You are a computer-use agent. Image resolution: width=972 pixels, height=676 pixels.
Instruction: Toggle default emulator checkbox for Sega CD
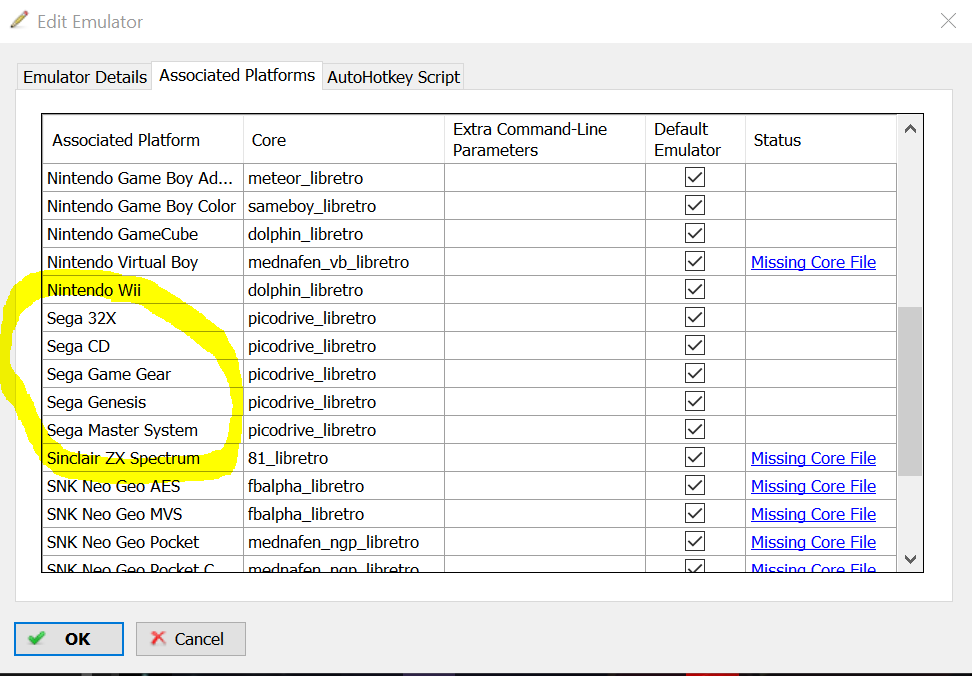tap(695, 345)
